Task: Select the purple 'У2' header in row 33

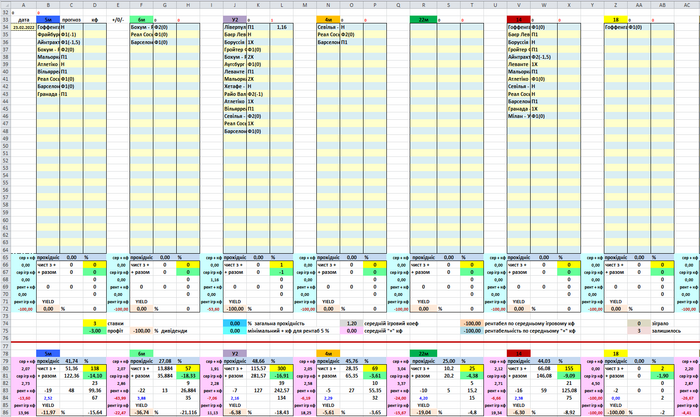Action: point(234,20)
